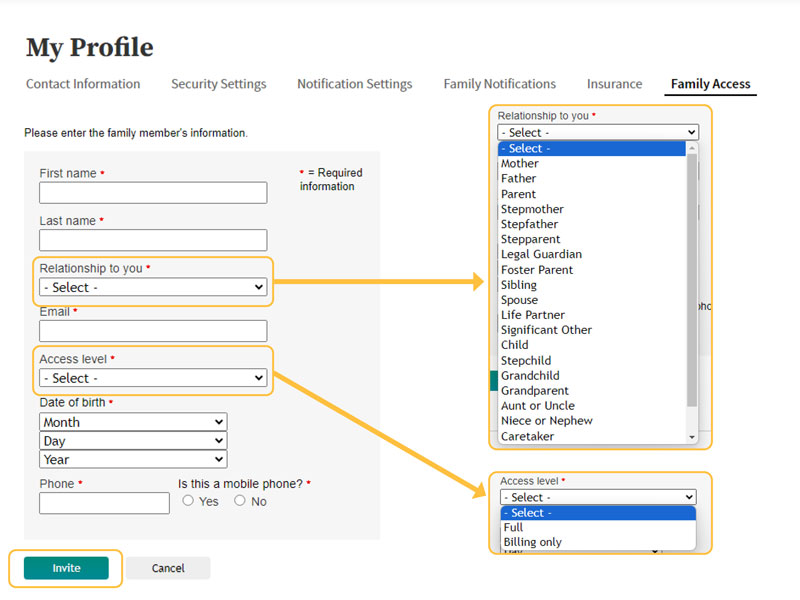Go to the Notification Settings tab
The image size is (800, 600).
pyautogui.click(x=355, y=84)
